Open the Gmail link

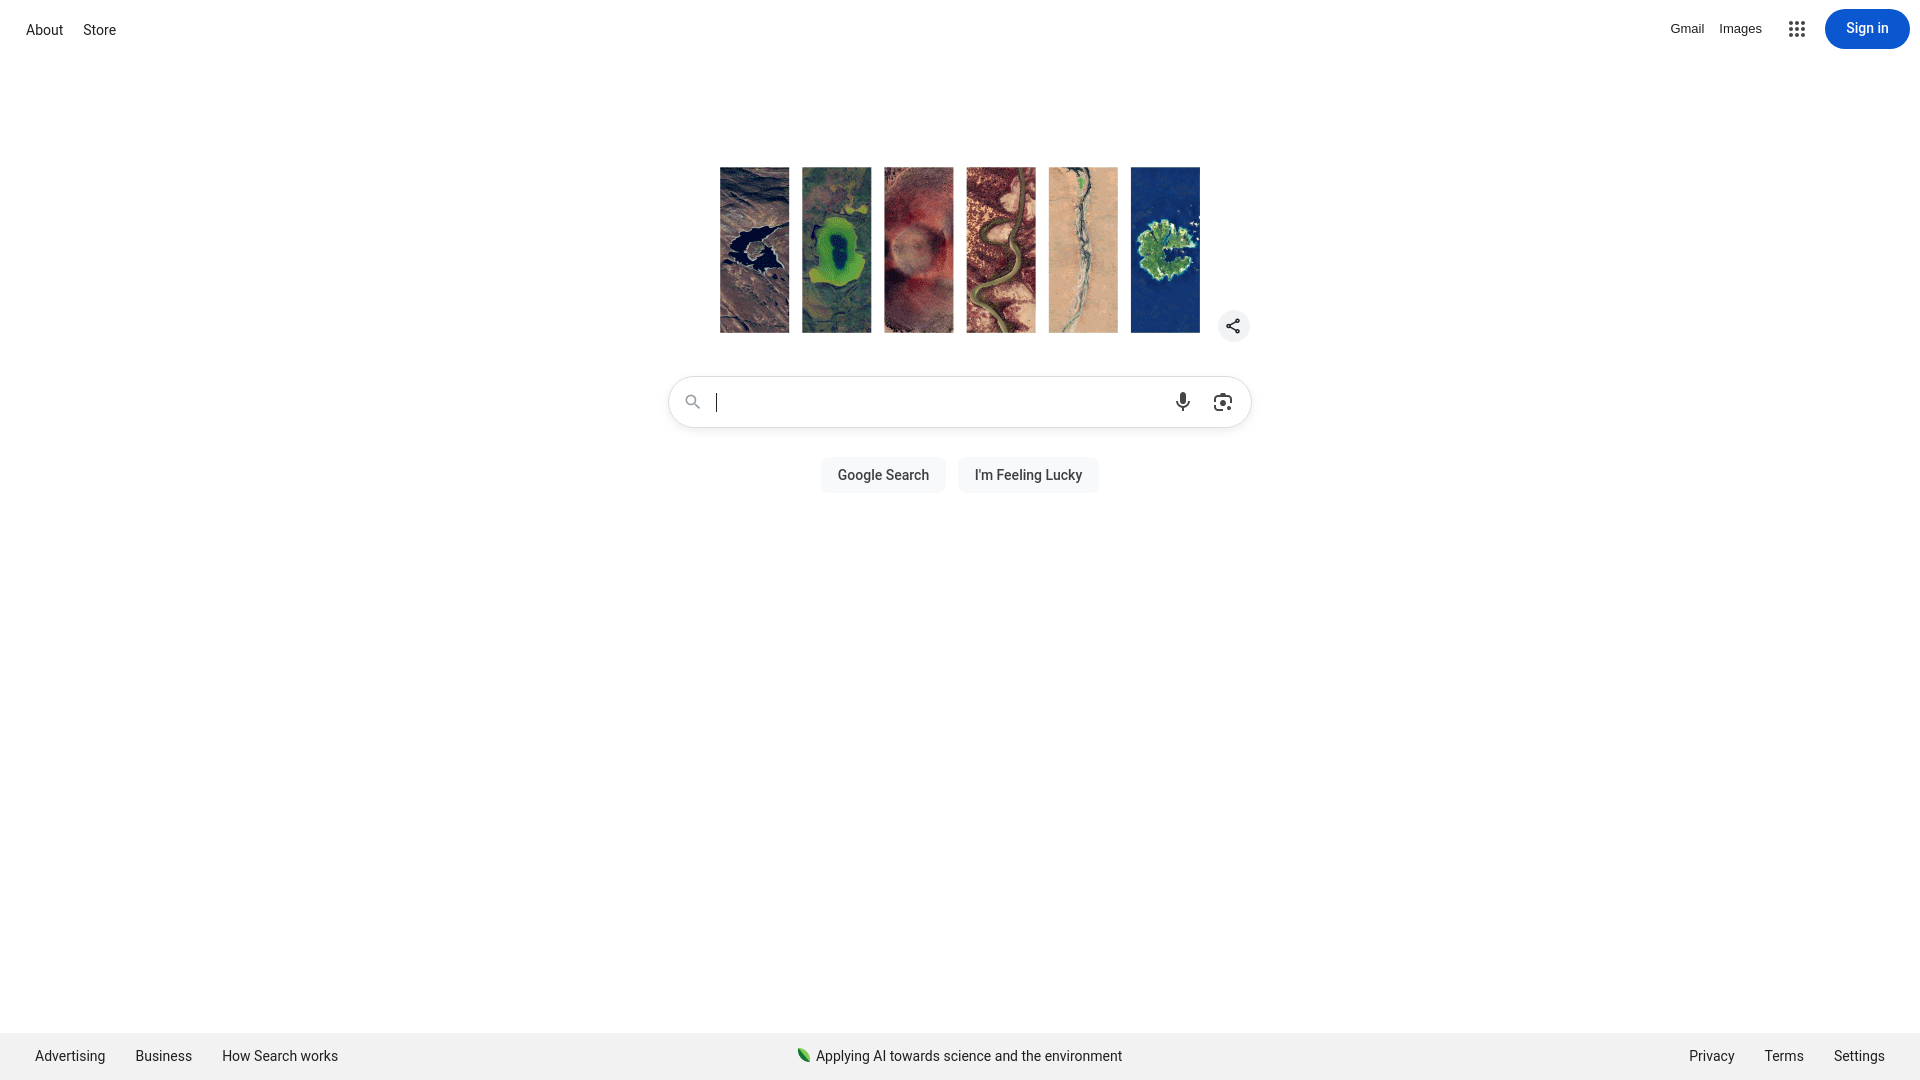pos(1687,29)
